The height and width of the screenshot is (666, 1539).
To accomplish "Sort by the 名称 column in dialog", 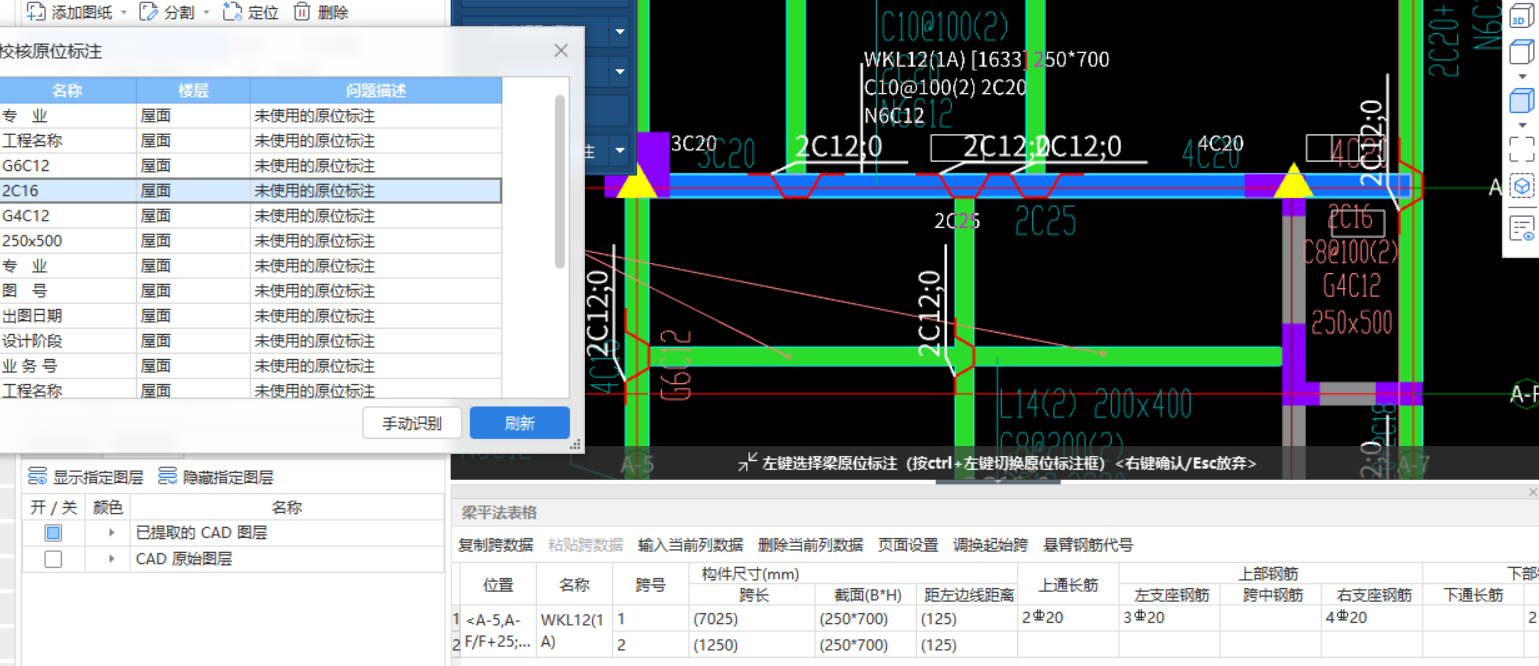I will 67,90.
